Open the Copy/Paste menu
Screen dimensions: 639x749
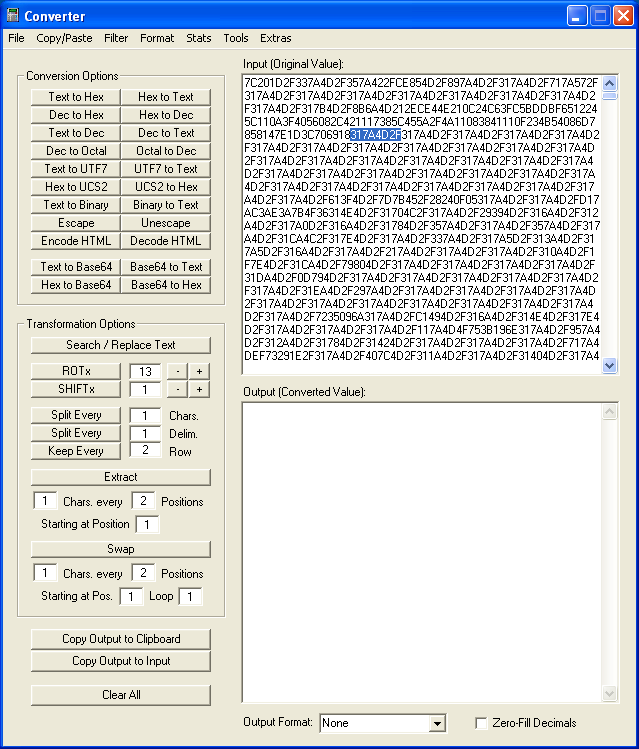point(64,38)
